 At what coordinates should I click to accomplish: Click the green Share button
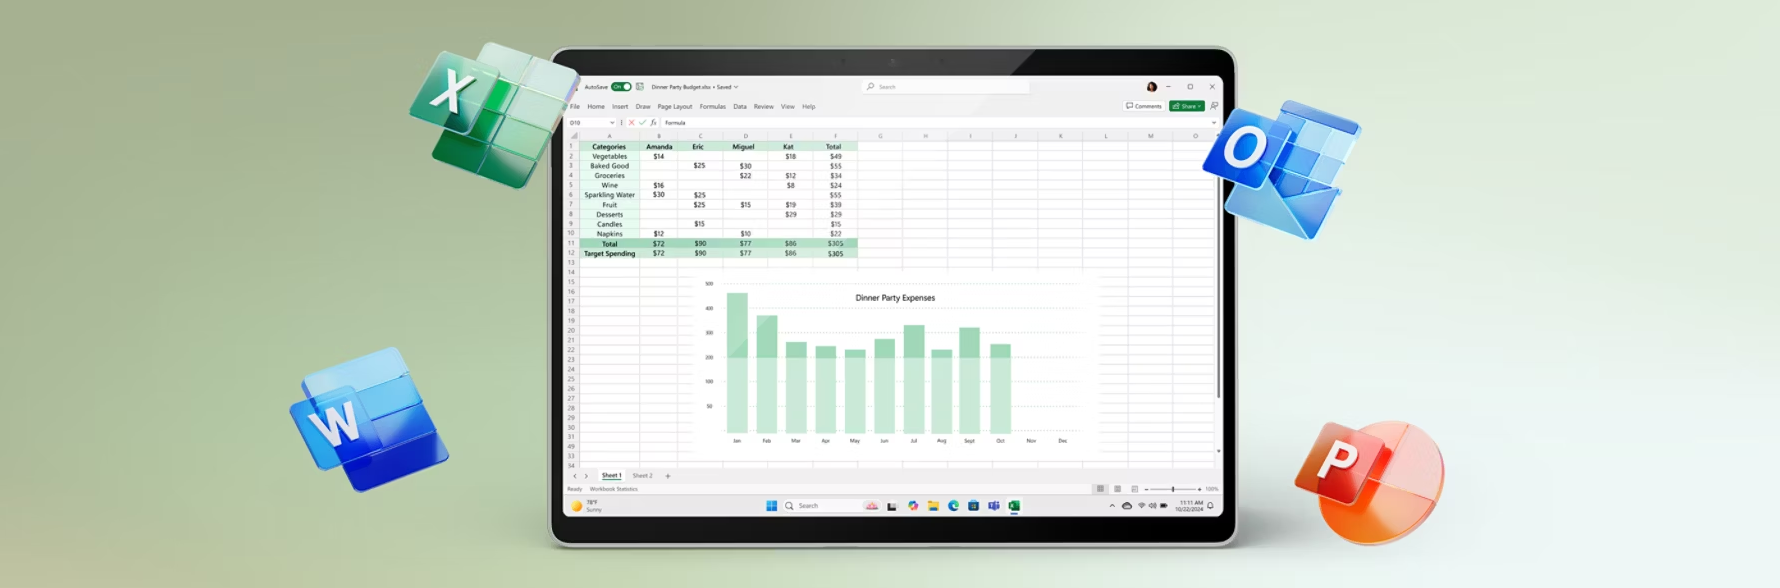click(x=1187, y=106)
